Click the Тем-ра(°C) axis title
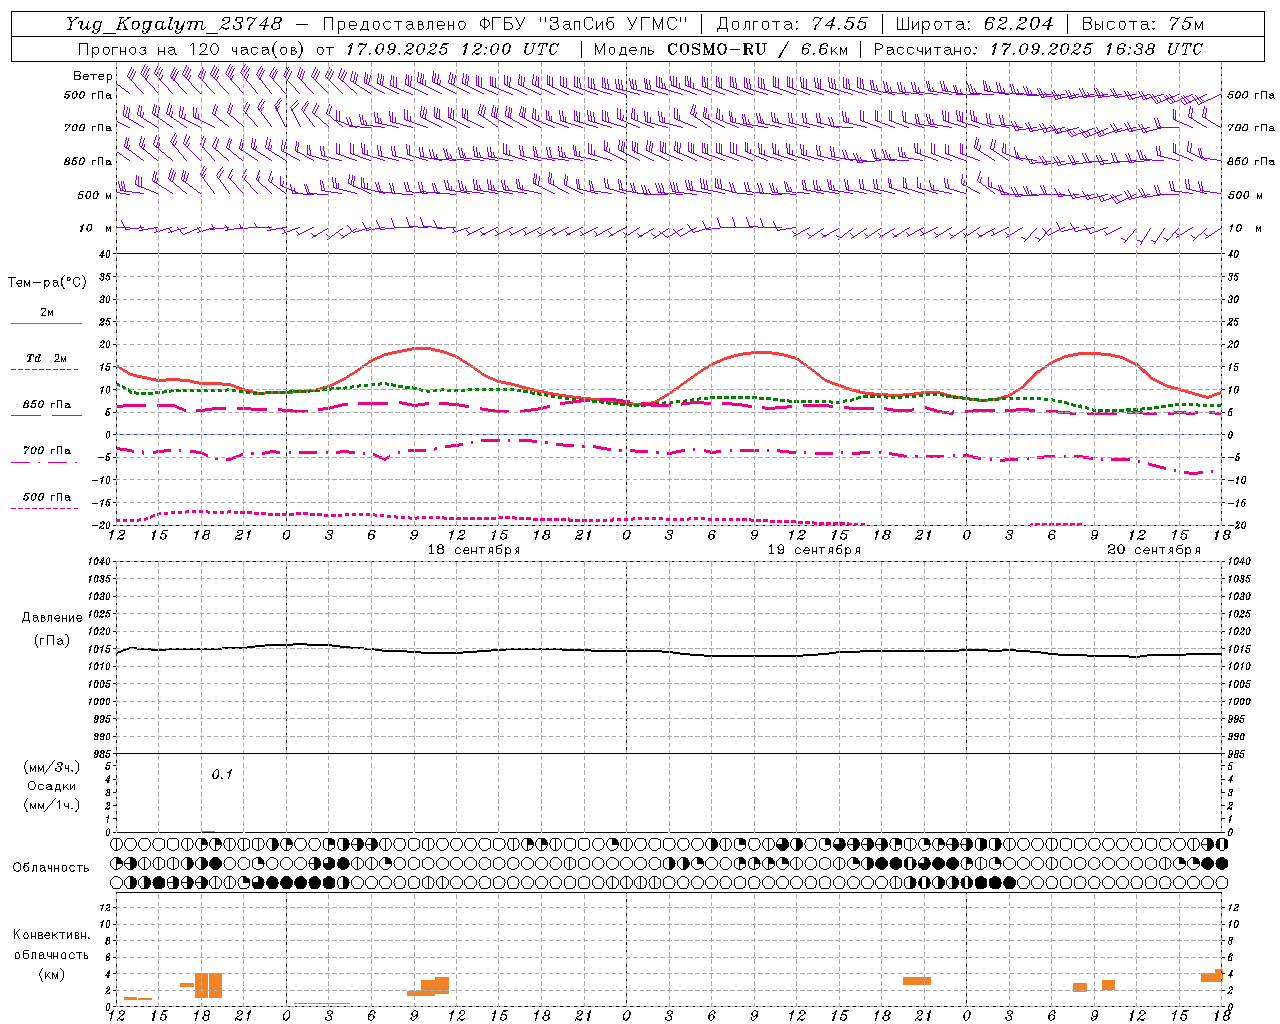 47,283
